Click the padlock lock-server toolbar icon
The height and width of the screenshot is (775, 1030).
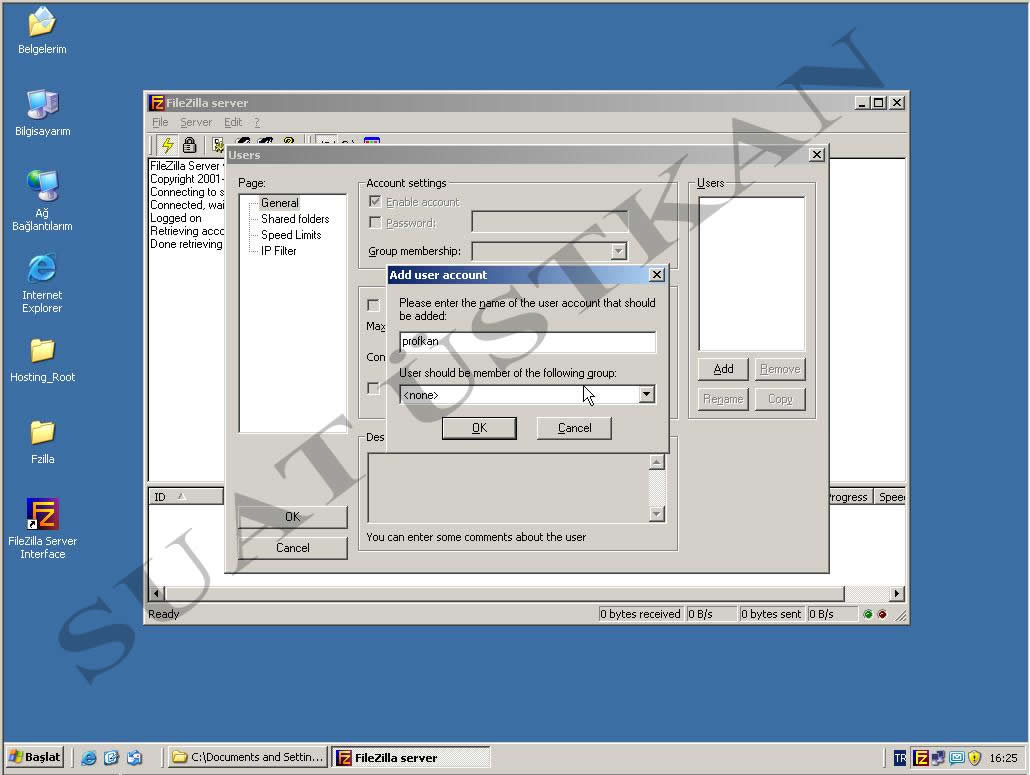pos(189,144)
